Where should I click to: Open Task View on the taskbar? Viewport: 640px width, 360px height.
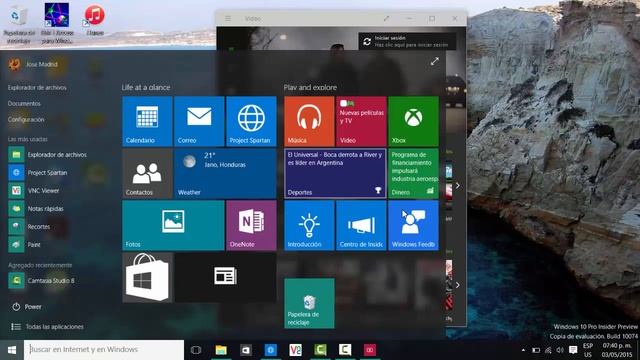pyautogui.click(x=196, y=350)
